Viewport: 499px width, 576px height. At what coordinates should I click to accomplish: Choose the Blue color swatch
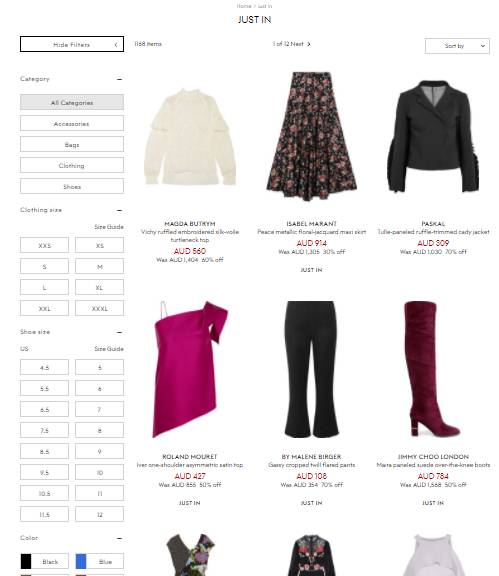100,561
